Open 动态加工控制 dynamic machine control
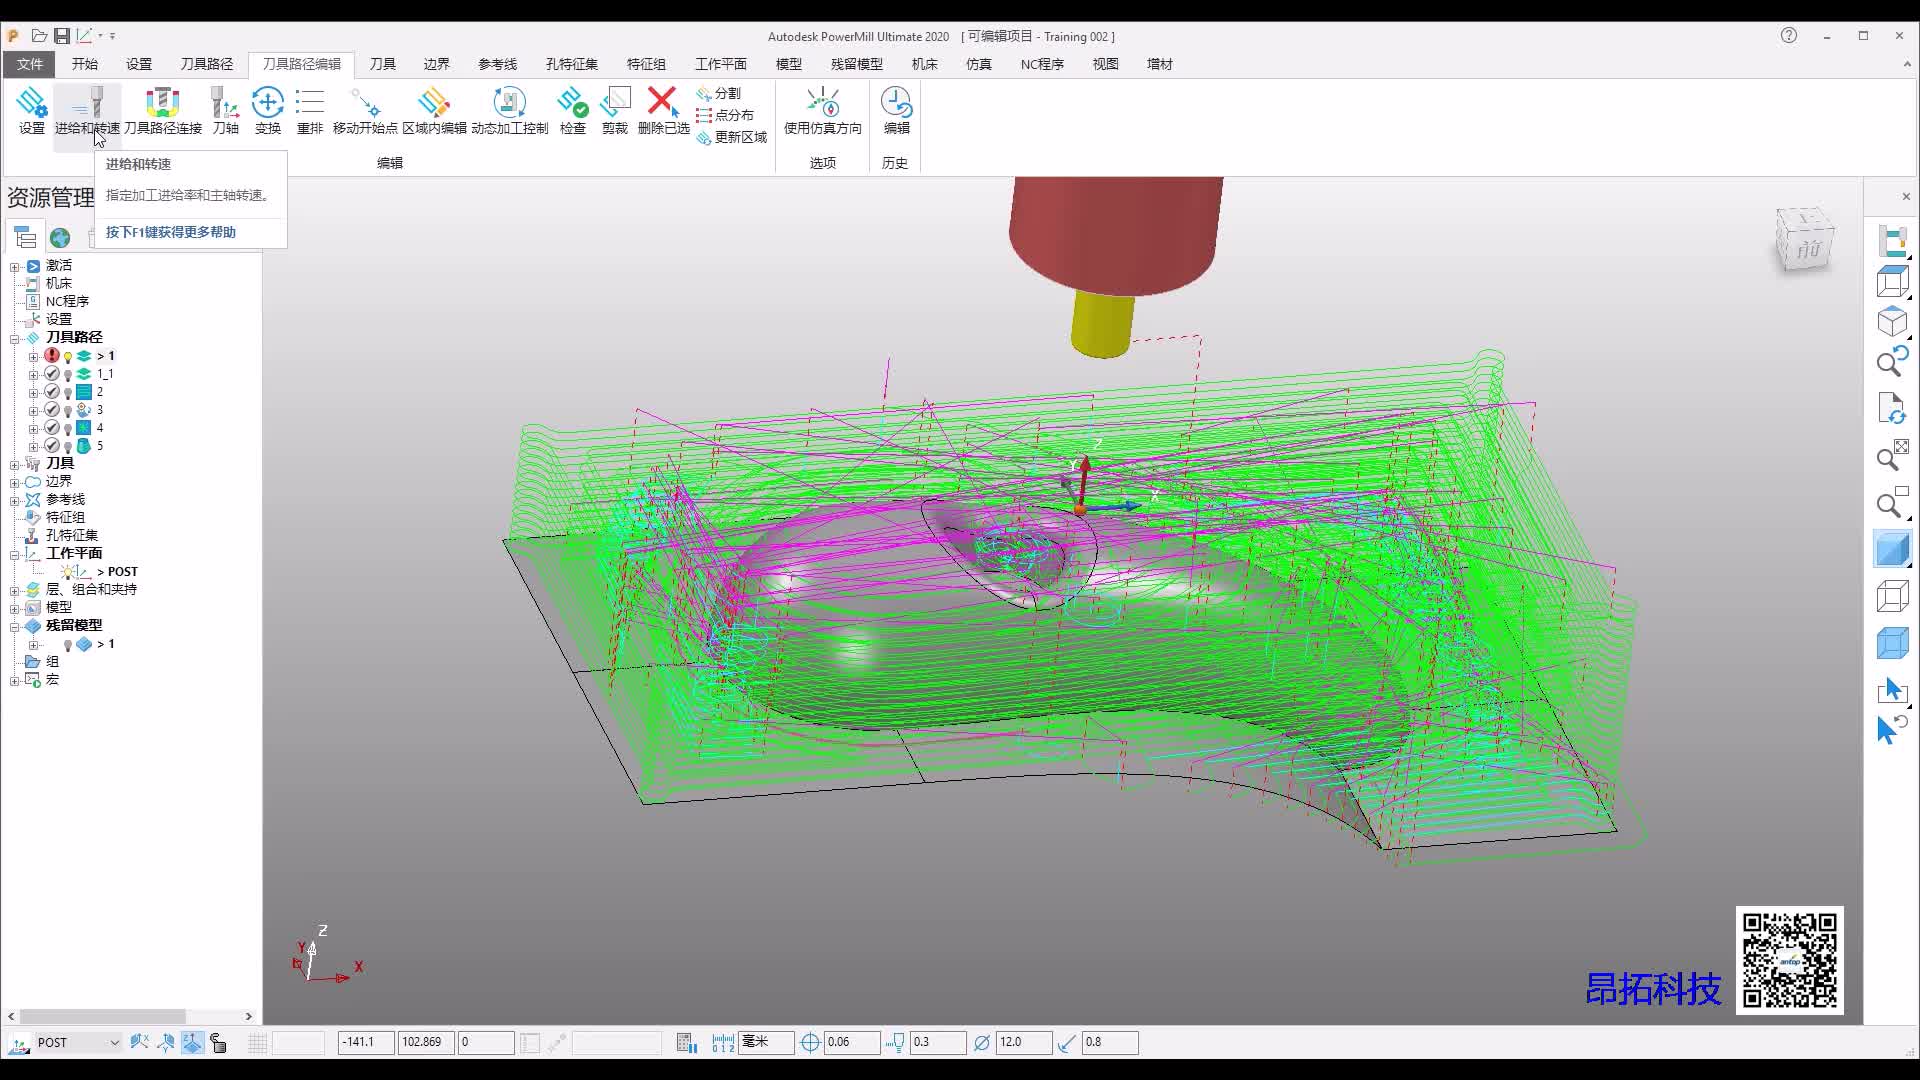The image size is (1920, 1080). (510, 110)
